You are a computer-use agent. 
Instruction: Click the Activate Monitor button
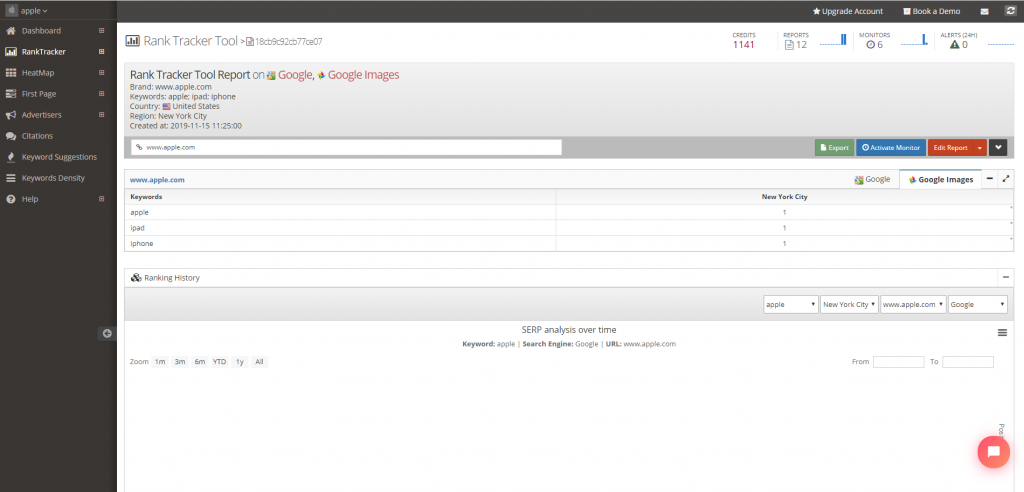pyautogui.click(x=891, y=148)
